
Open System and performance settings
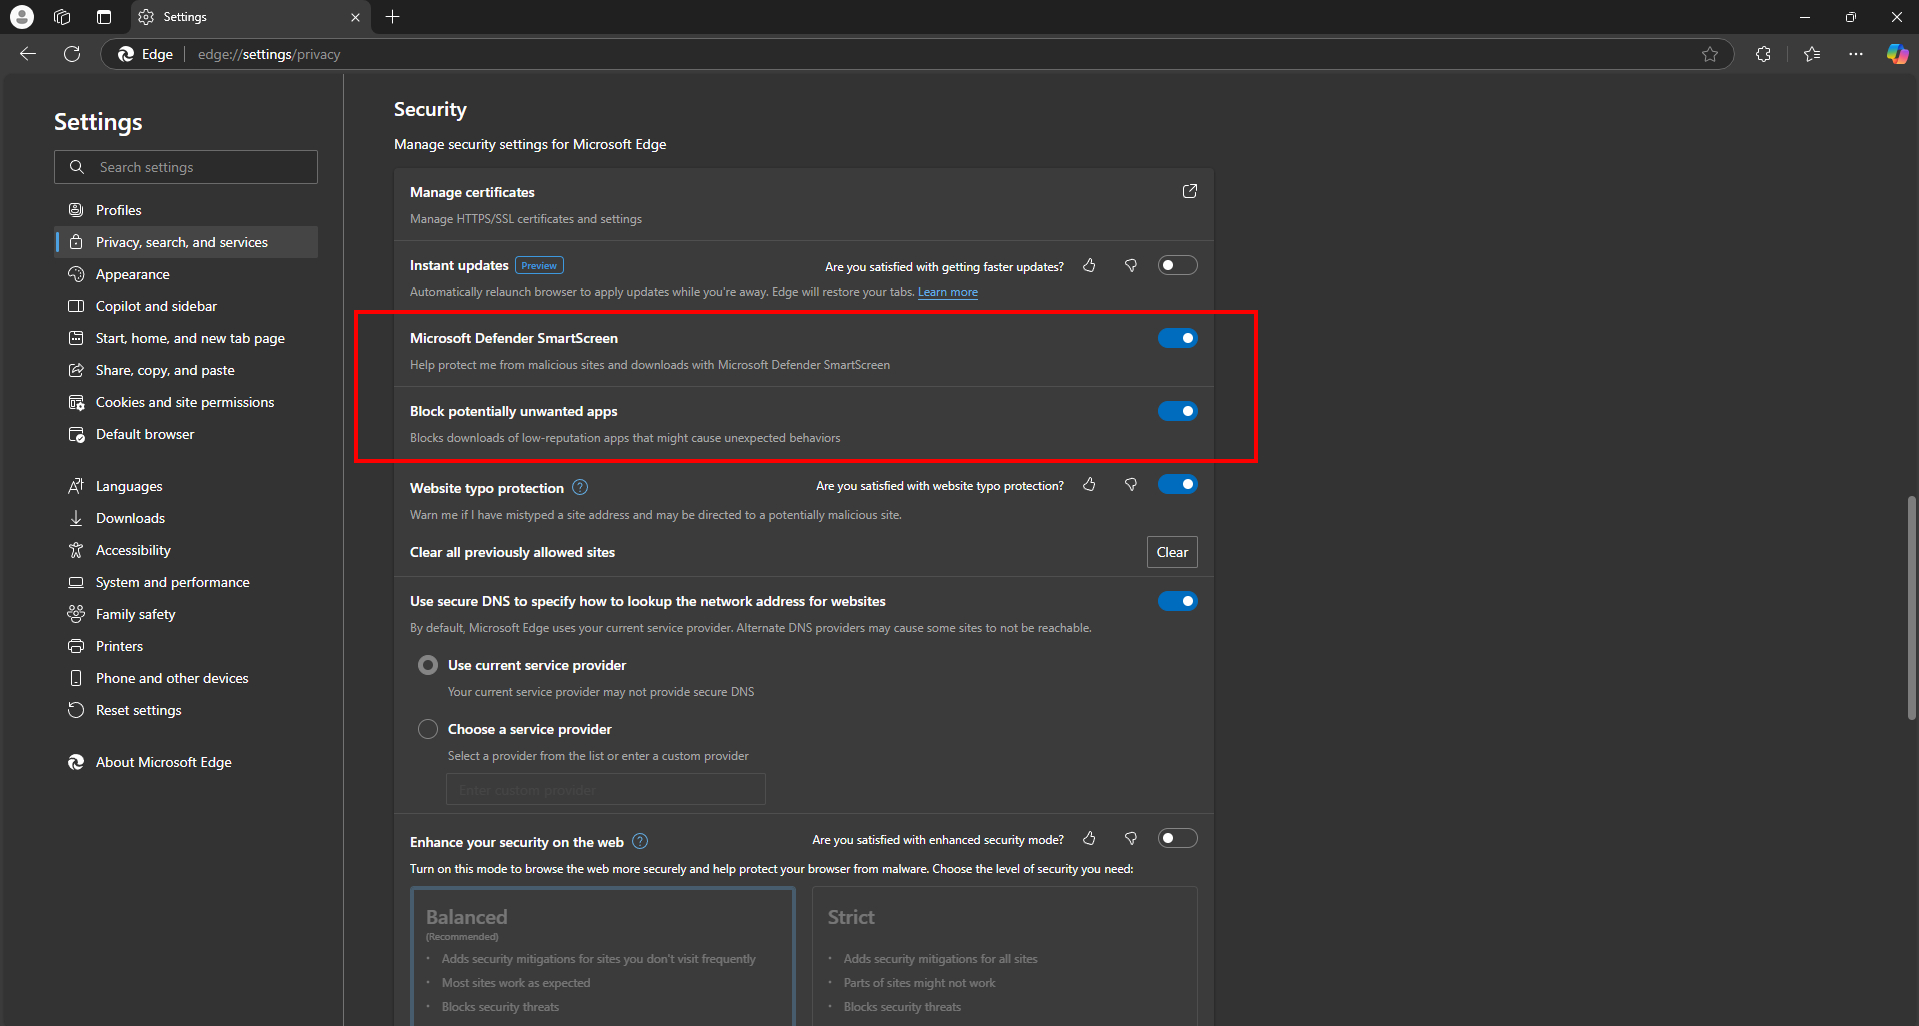(x=186, y=582)
